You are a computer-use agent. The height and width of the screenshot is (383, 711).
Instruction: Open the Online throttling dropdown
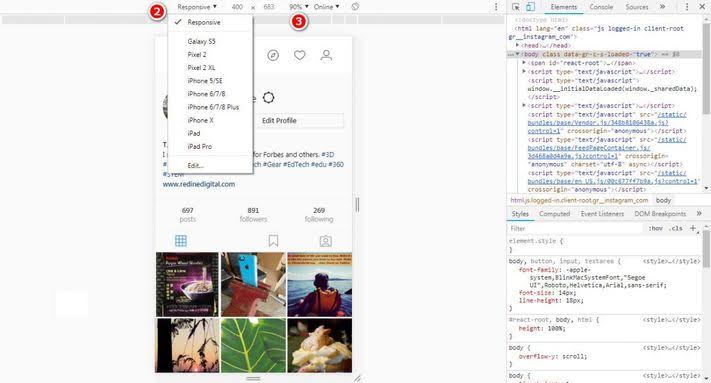(326, 7)
